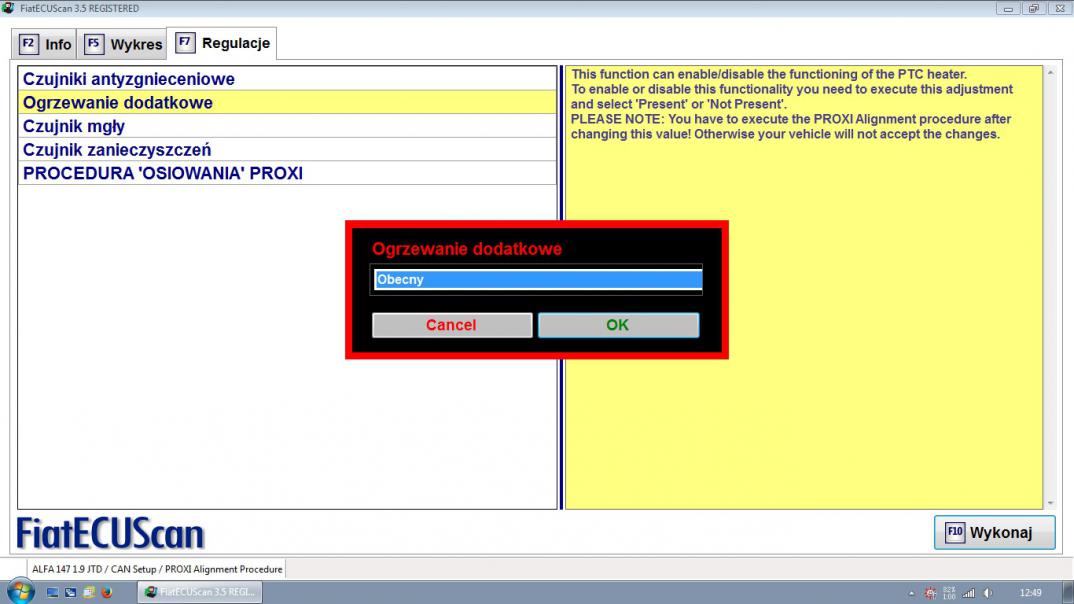Pick the Czujnik zanieczyszczeń entry
Viewport: 1074px width, 604px height.
(287, 150)
